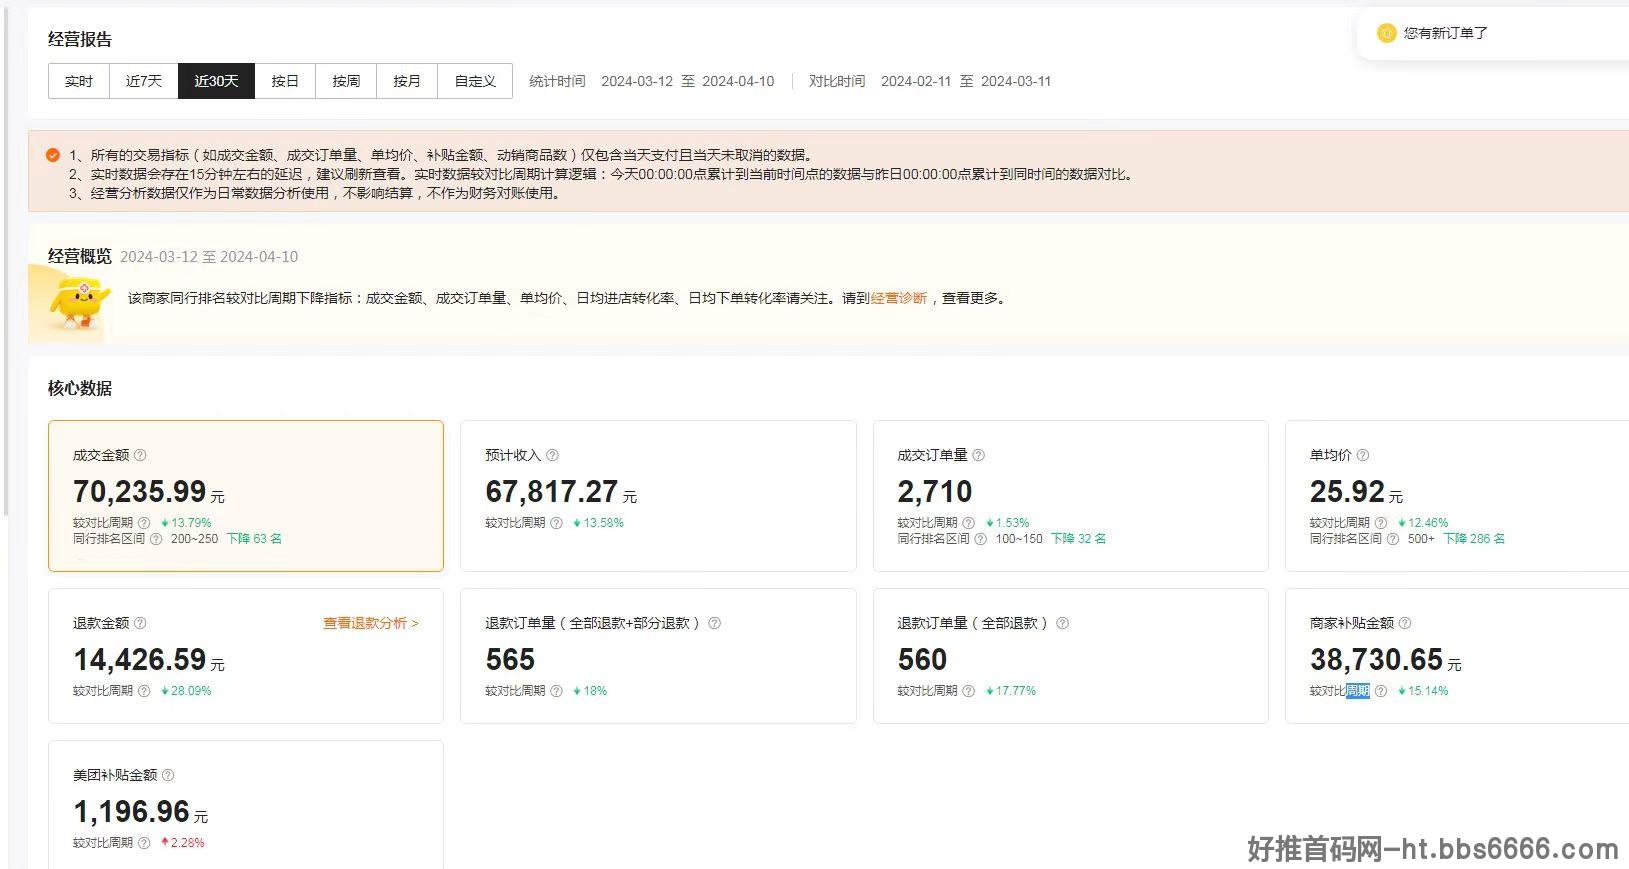This screenshot has height=869, width=1629.
Task: Click 较对比周期 help icon in 退款金额 card
Action: [144, 691]
